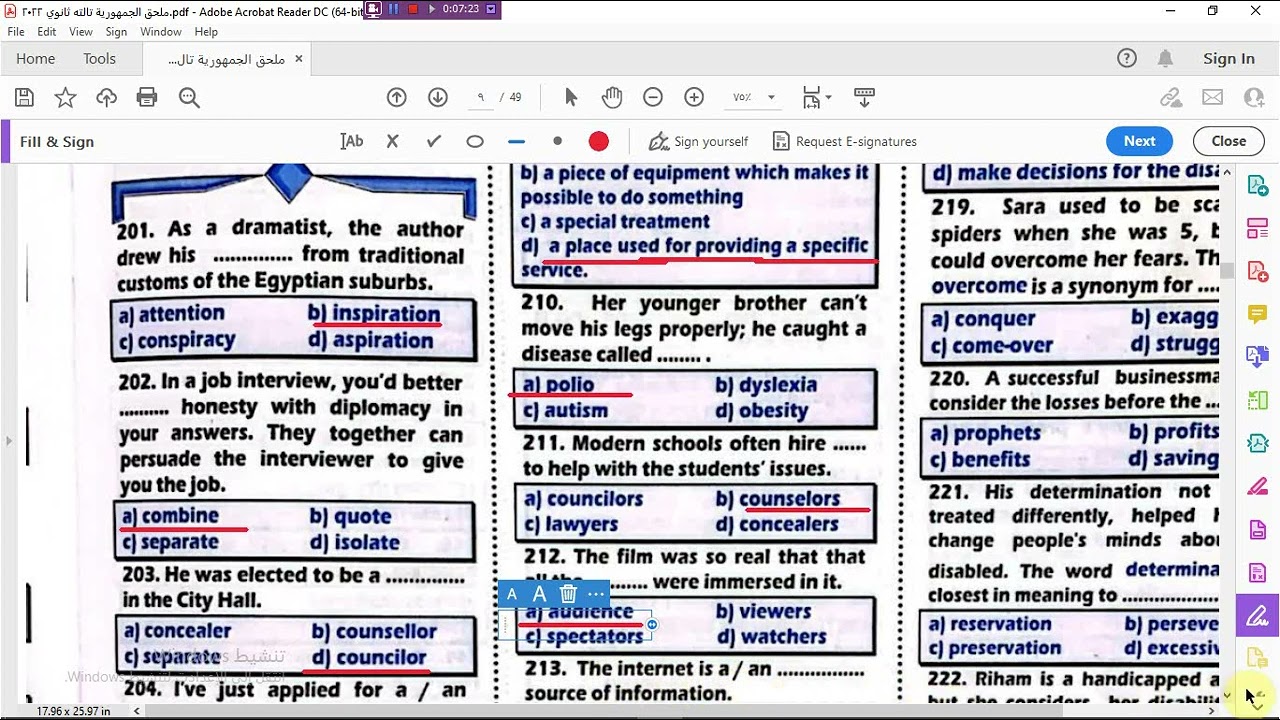1280x720 pixels.
Task: Click the scrolling mode download-style icon
Action: click(865, 97)
